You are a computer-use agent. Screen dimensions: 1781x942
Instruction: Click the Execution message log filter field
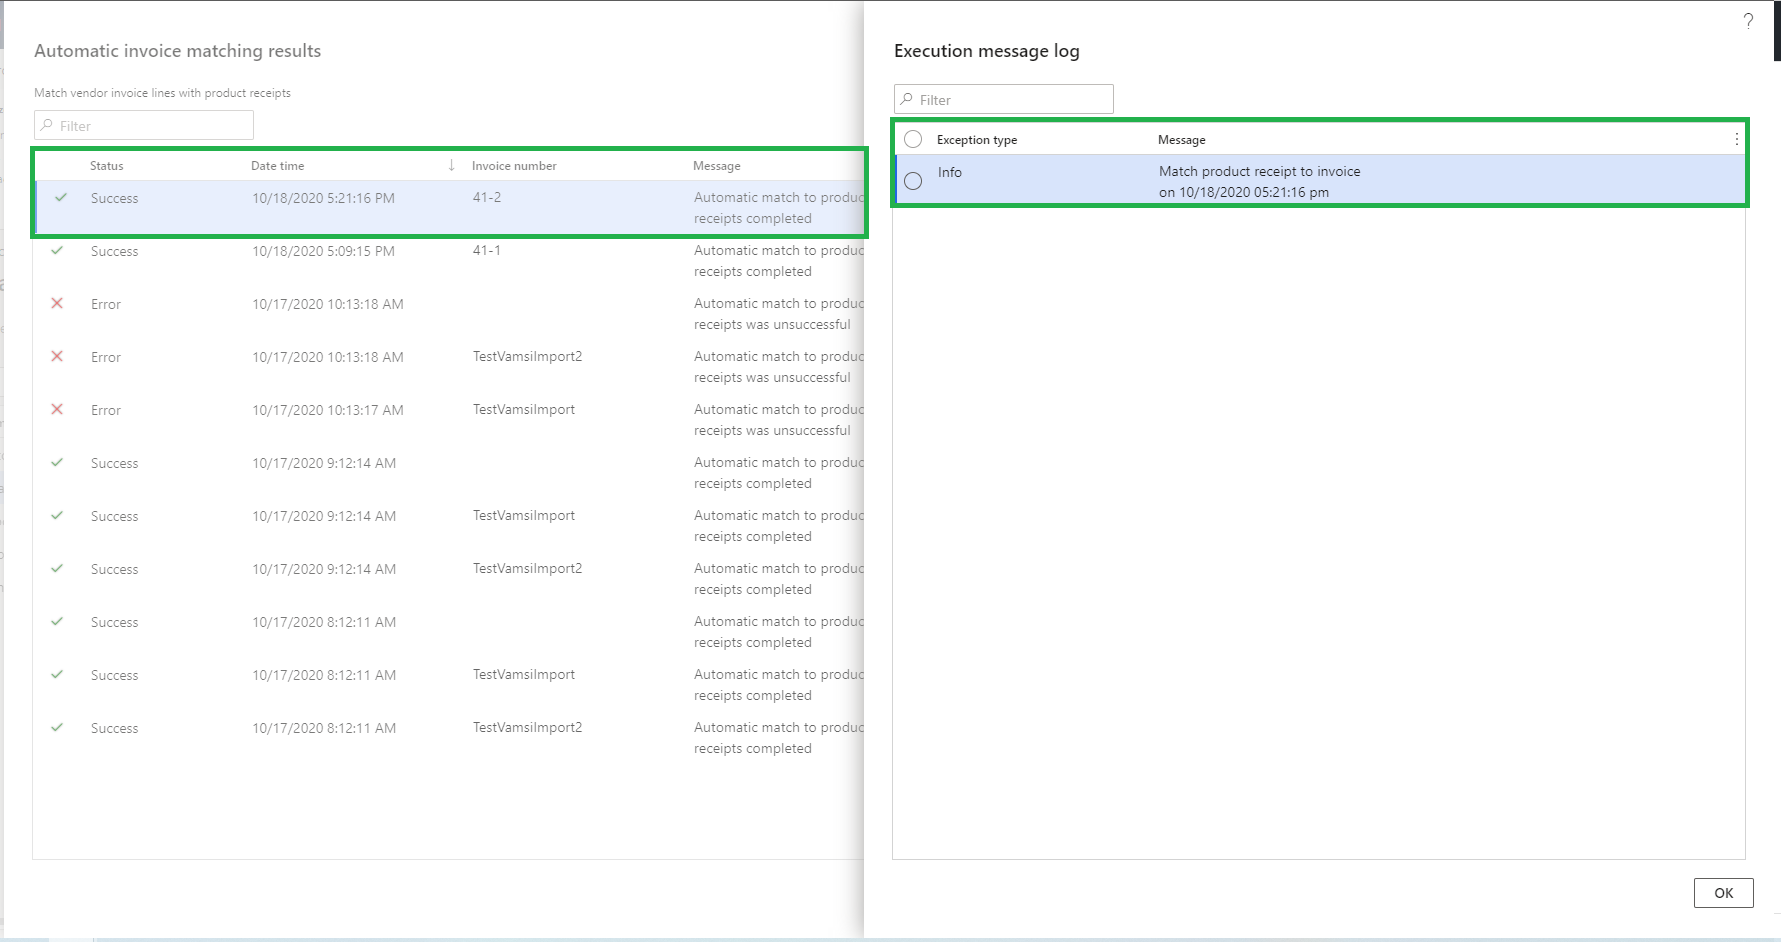coord(1012,100)
